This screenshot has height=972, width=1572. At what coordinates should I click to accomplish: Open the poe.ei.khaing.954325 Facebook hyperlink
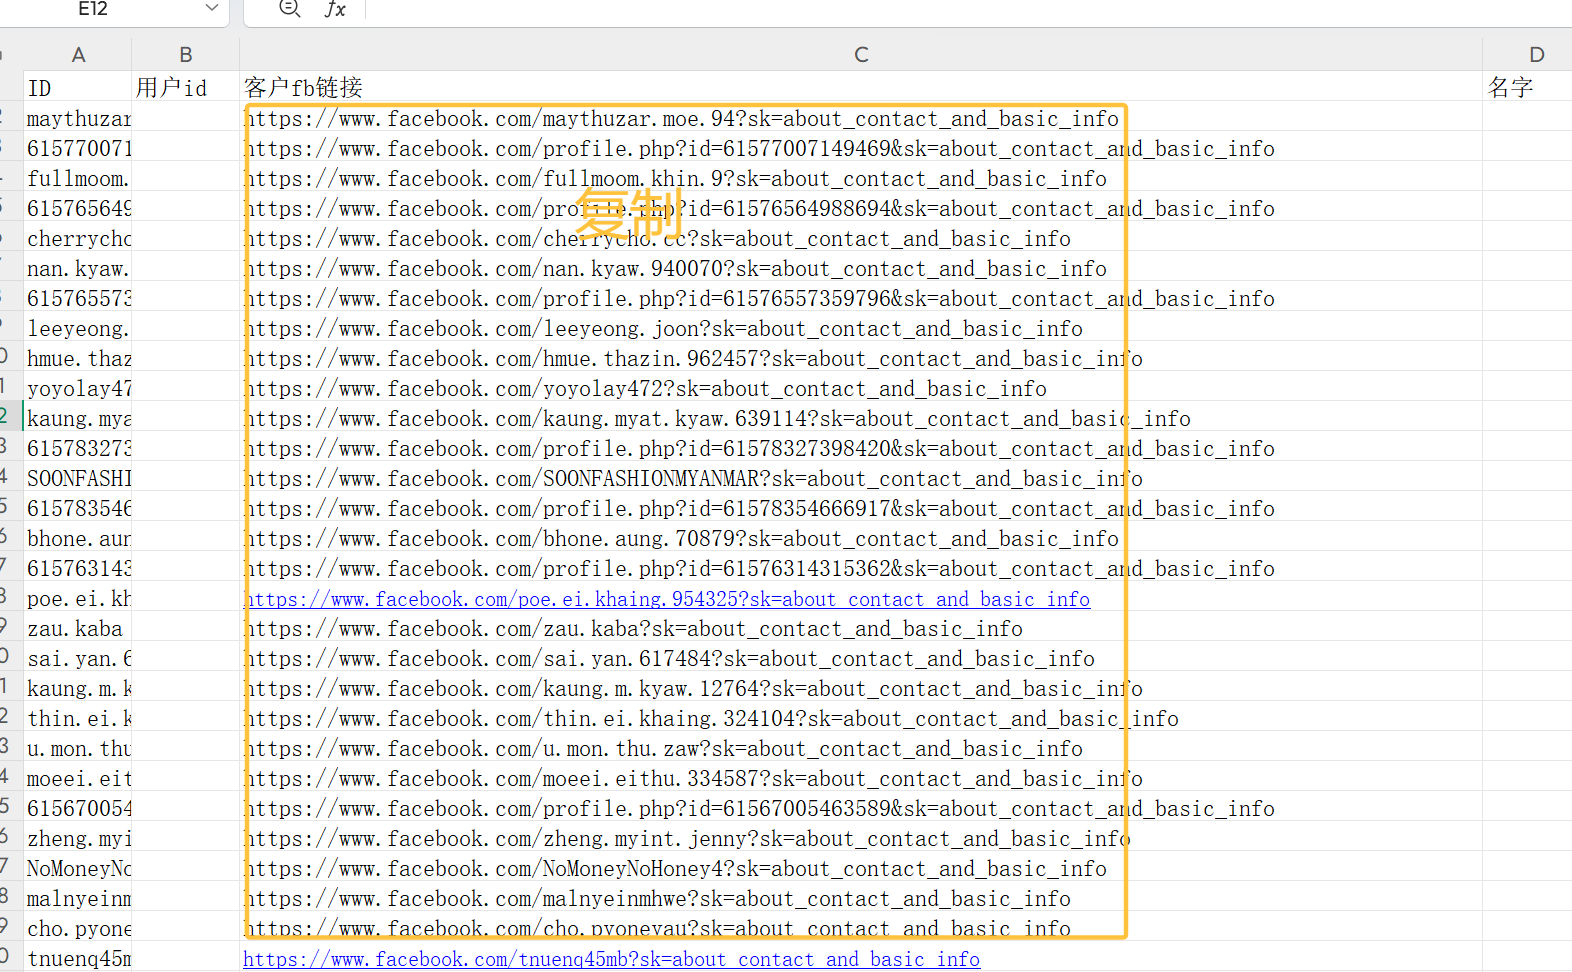point(667,599)
